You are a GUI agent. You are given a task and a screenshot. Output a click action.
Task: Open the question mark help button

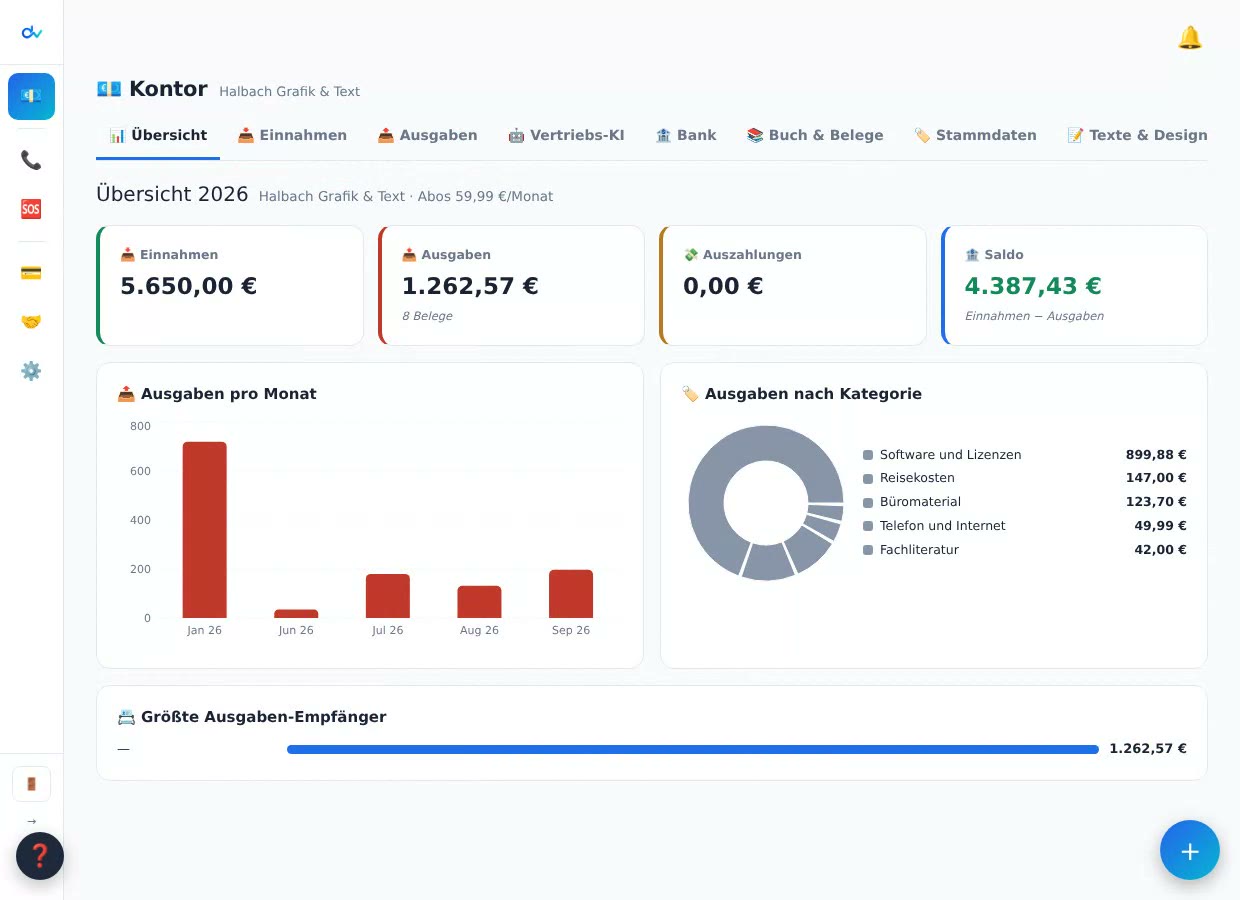click(40, 856)
